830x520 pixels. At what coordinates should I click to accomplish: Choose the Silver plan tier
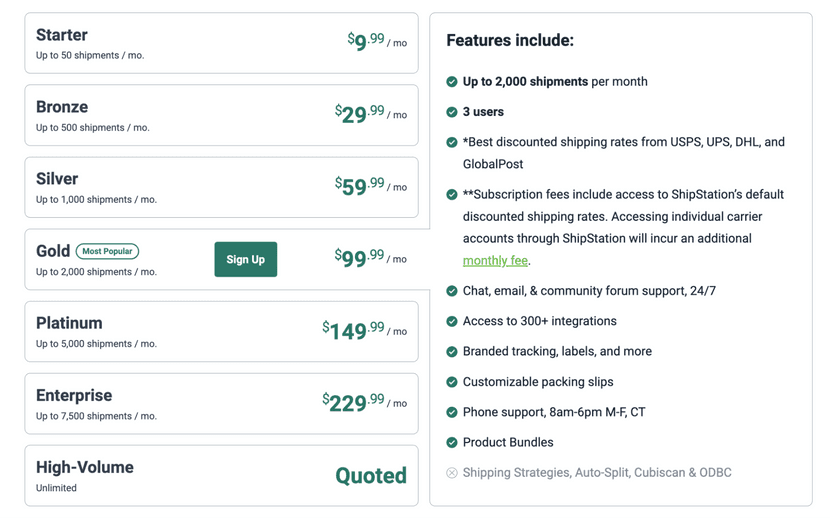coord(221,187)
